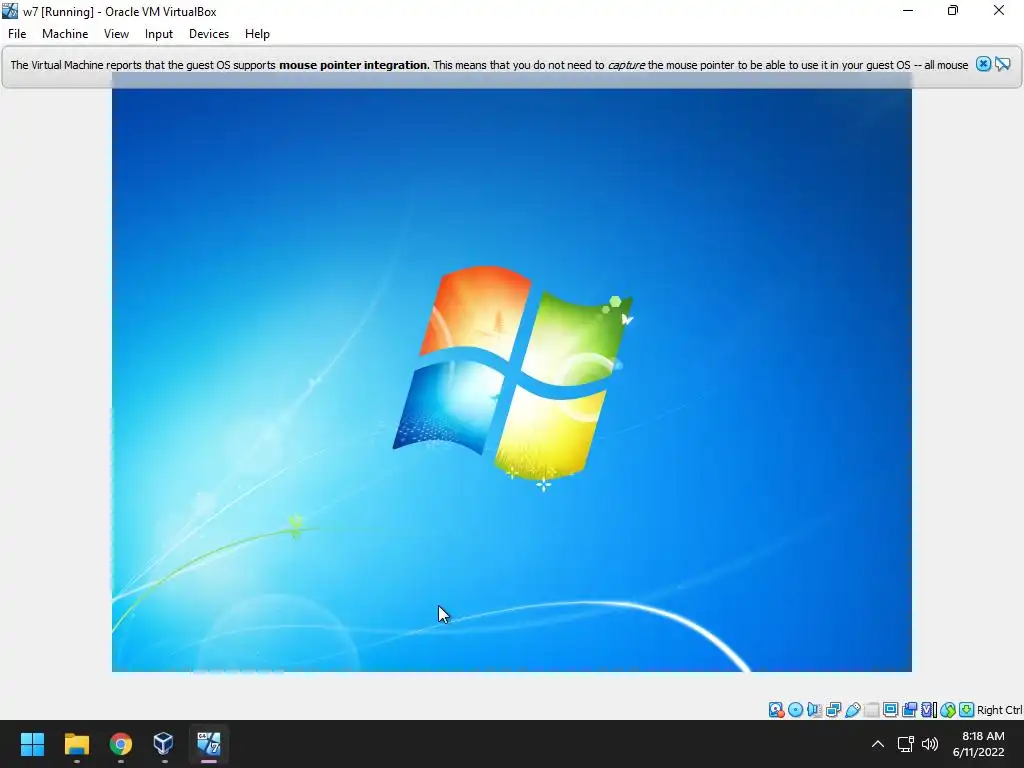The image size is (1024, 768).
Task: Click the Windows 7 logo on guest desktop
Action: 513,377
